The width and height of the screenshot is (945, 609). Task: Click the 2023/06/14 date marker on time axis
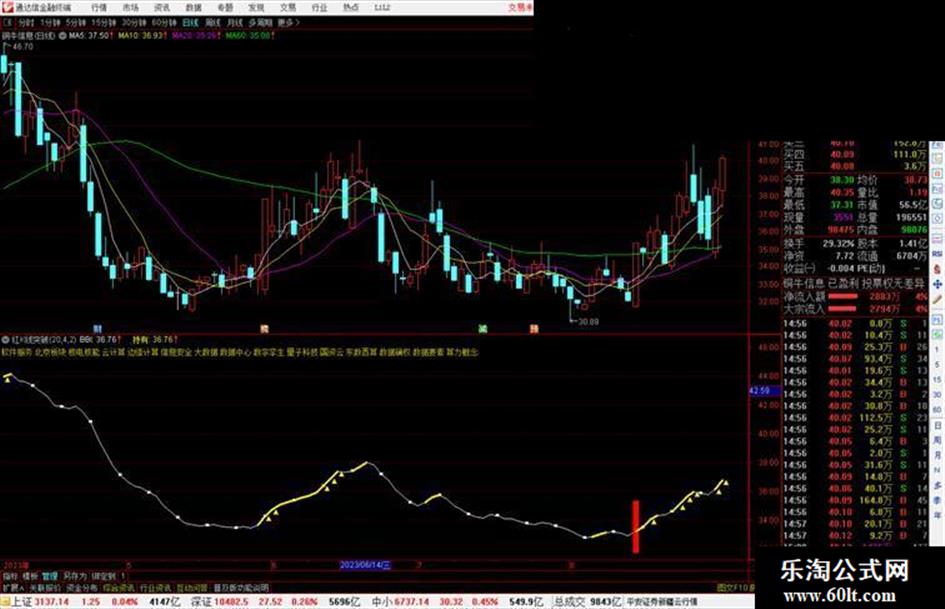pos(365,565)
